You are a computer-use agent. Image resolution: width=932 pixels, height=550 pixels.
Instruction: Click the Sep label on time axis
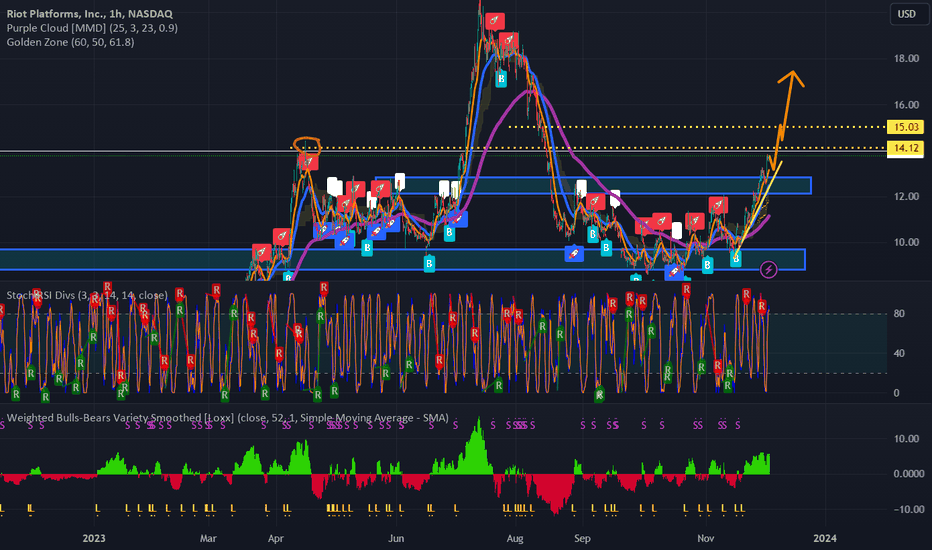pos(582,538)
